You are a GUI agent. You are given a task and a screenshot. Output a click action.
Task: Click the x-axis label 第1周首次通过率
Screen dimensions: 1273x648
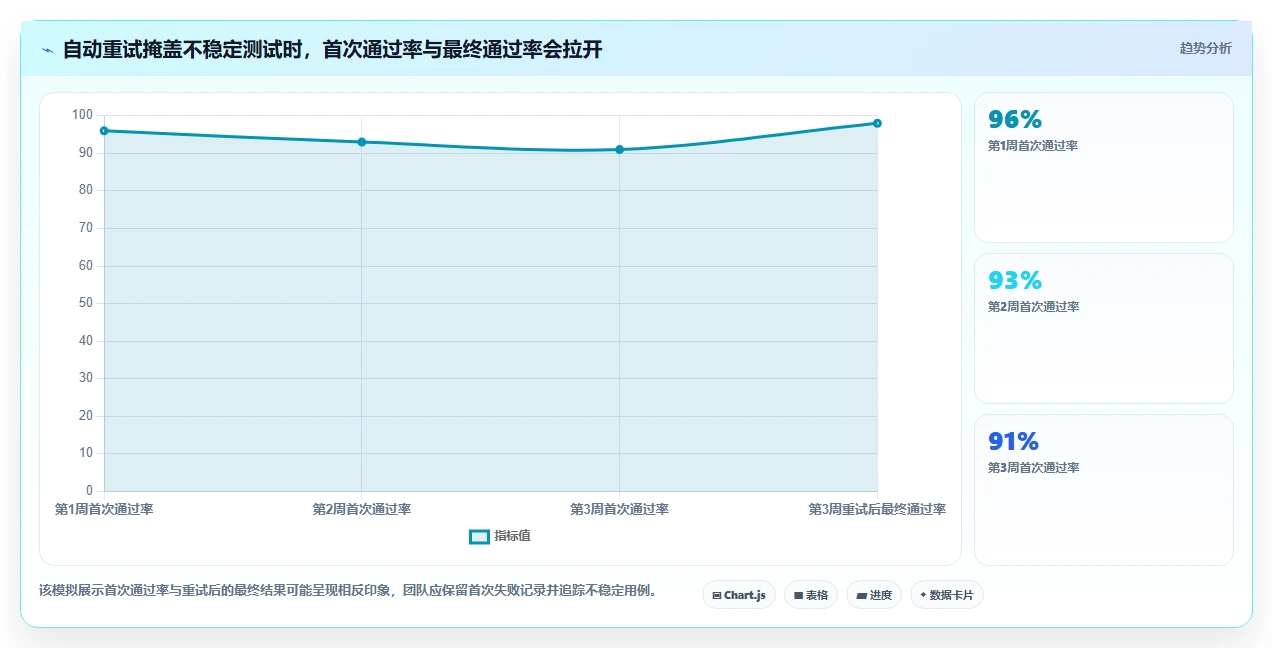104,509
